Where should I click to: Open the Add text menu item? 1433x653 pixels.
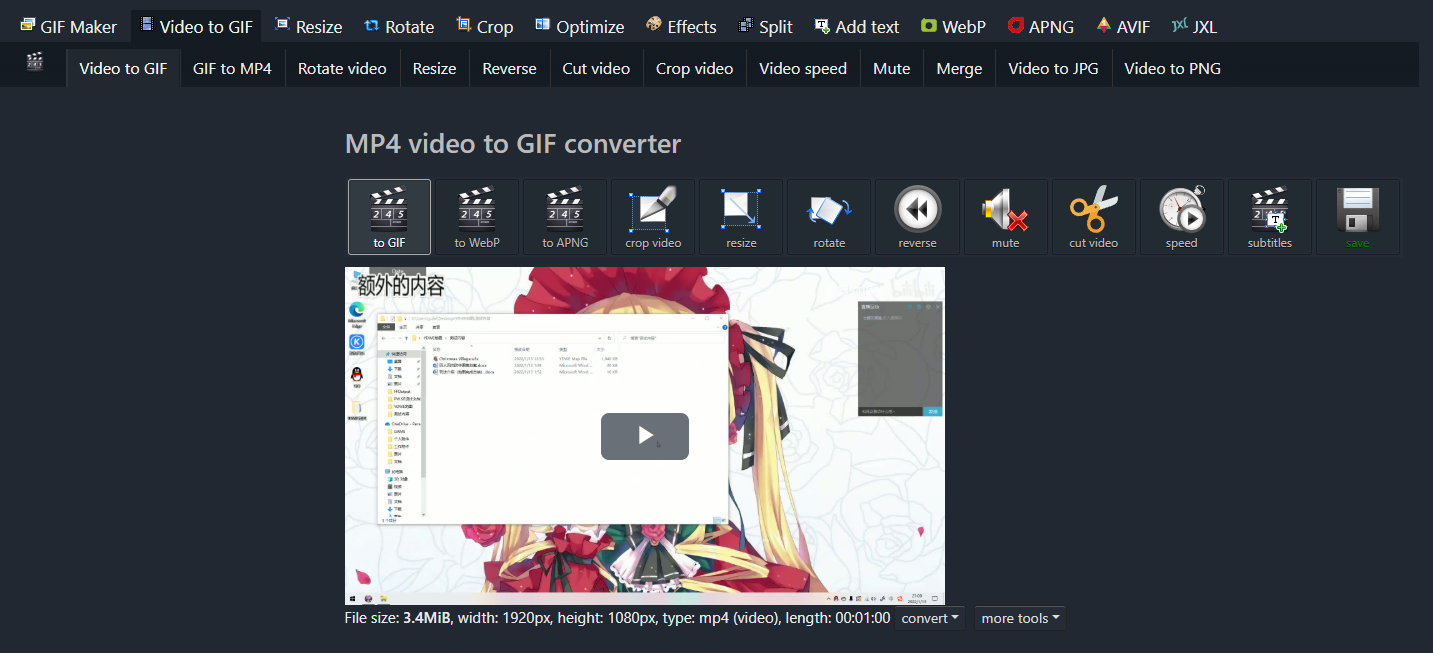(x=857, y=27)
